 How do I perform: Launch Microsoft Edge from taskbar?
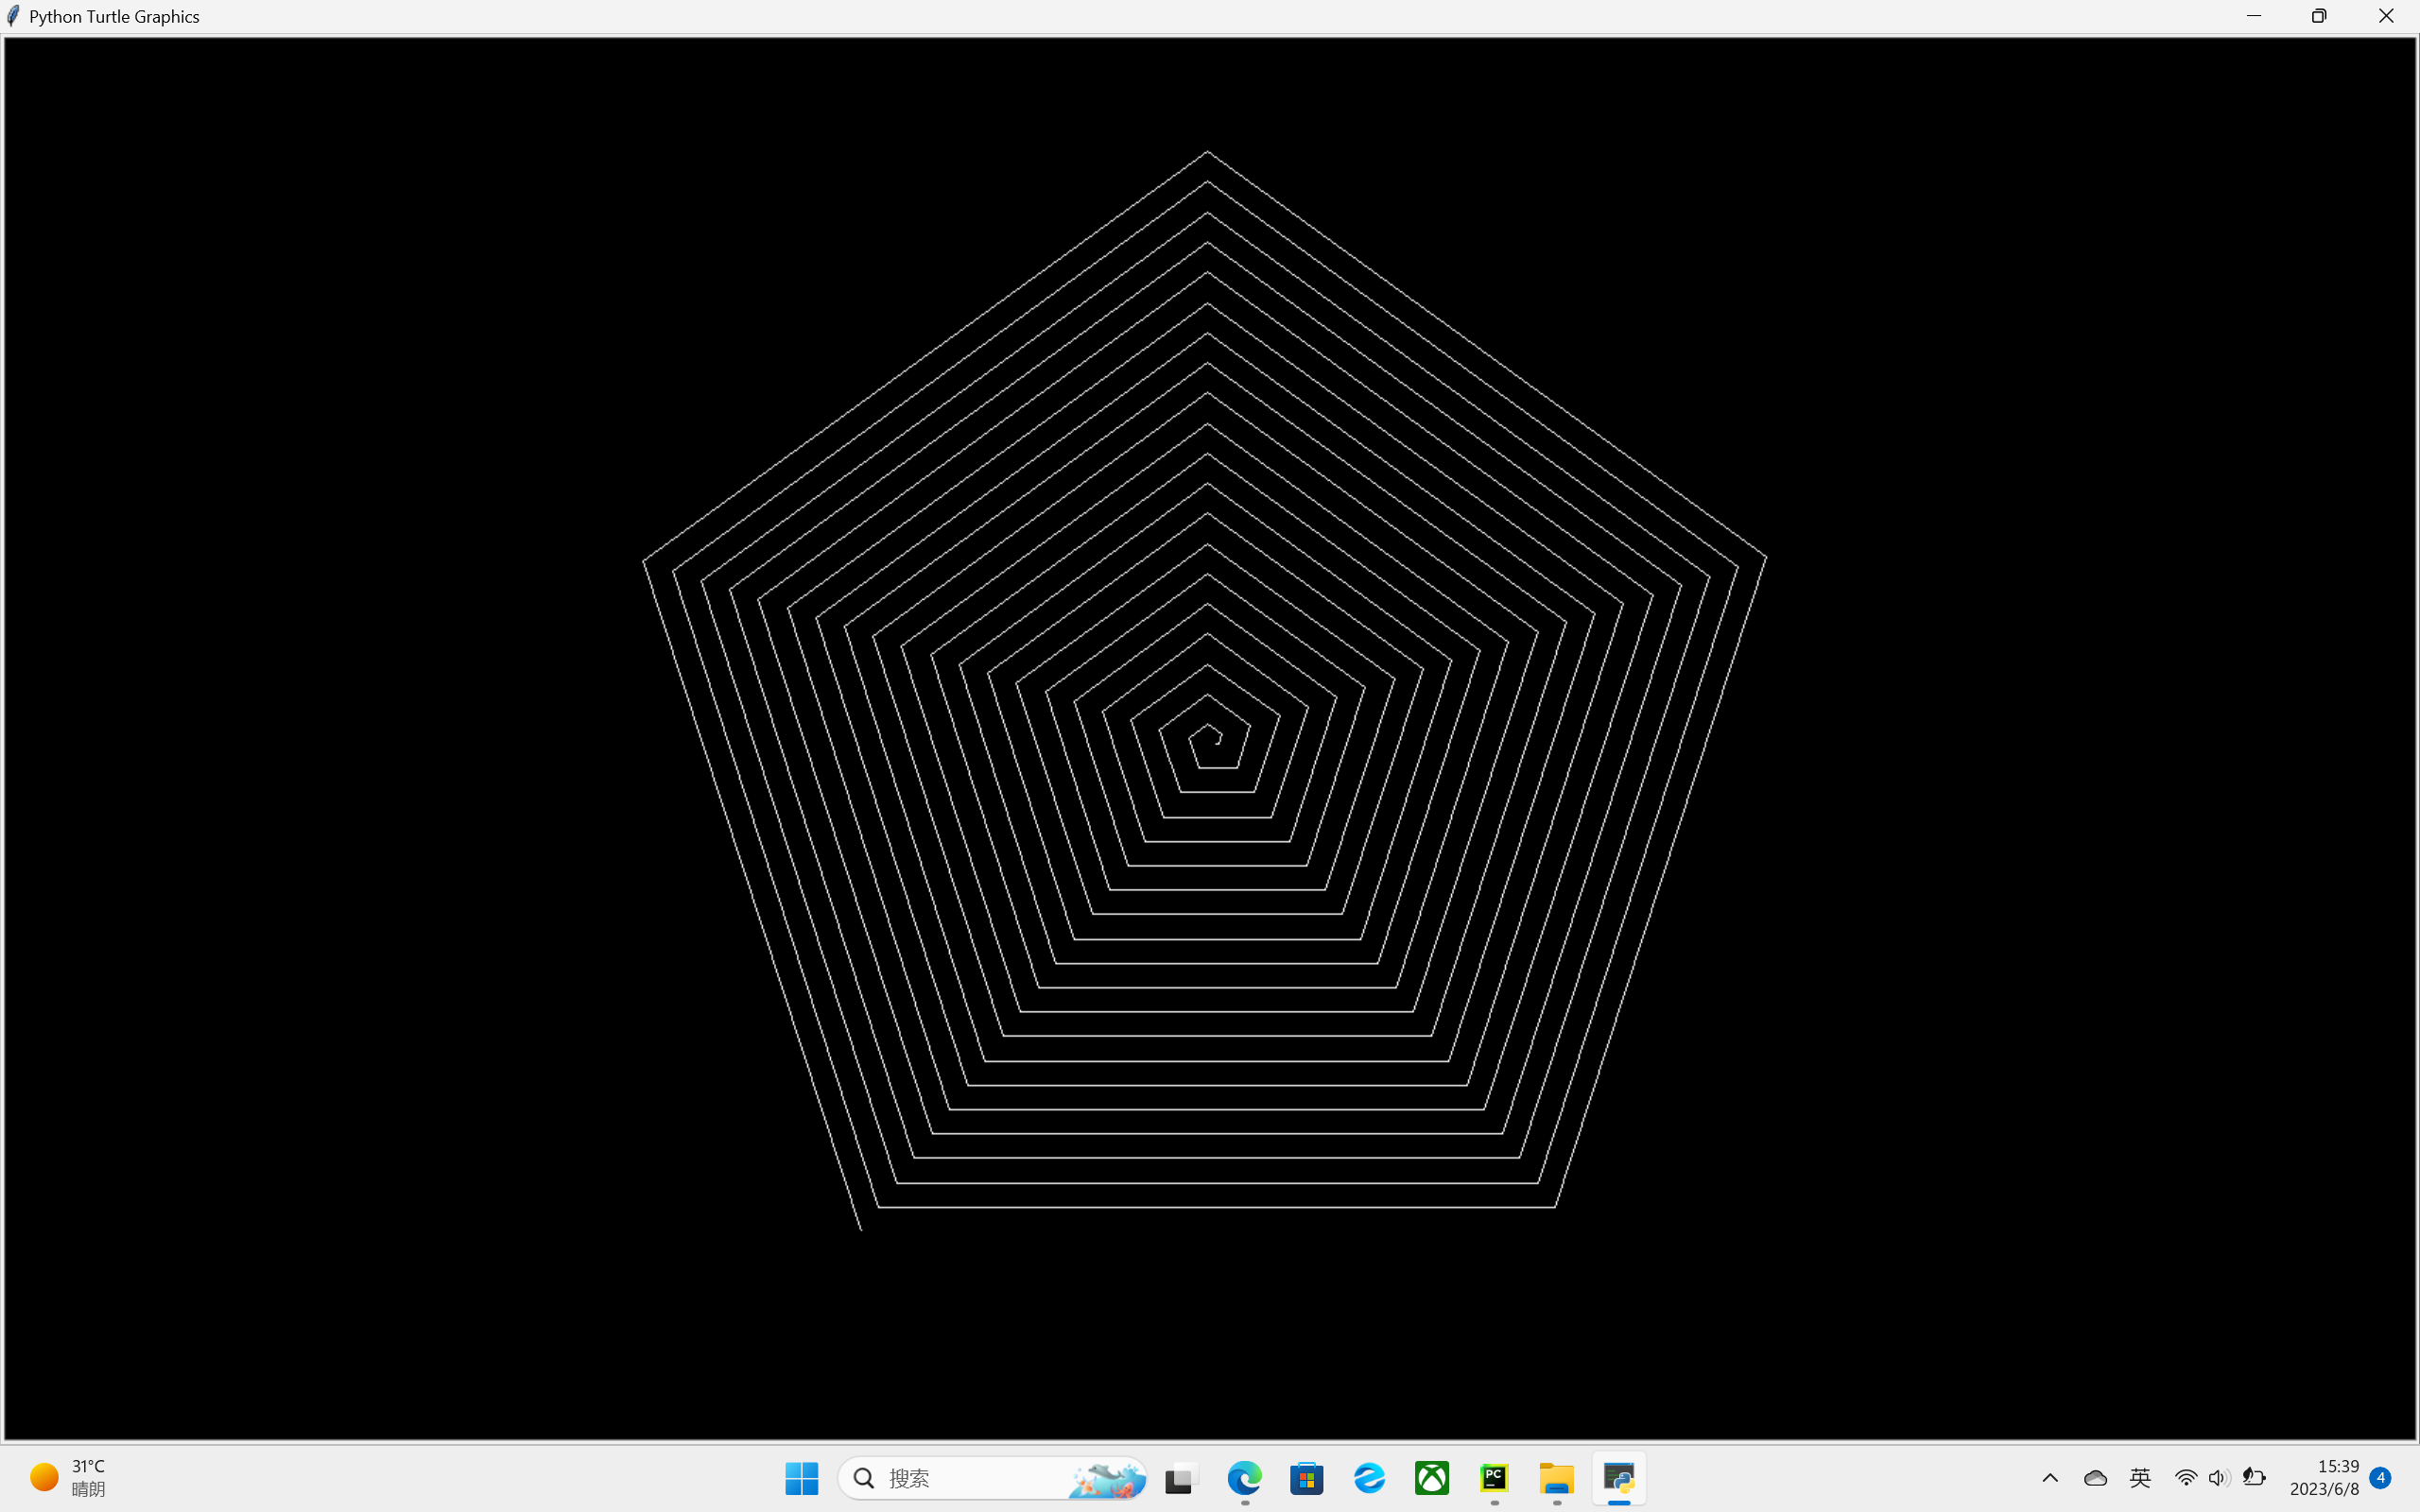pos(1244,1477)
